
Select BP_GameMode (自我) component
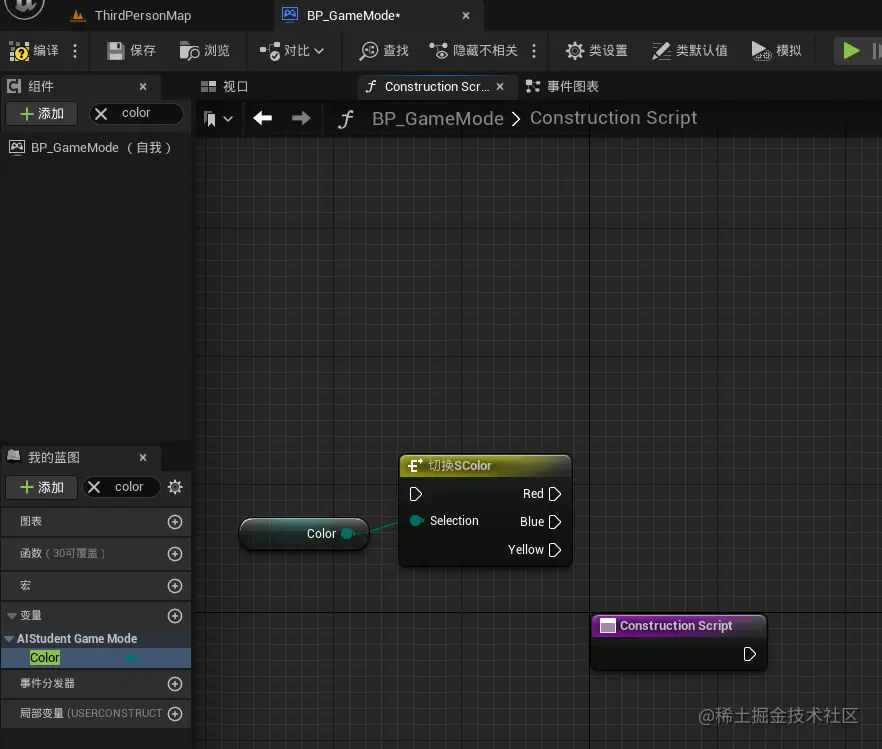96,147
